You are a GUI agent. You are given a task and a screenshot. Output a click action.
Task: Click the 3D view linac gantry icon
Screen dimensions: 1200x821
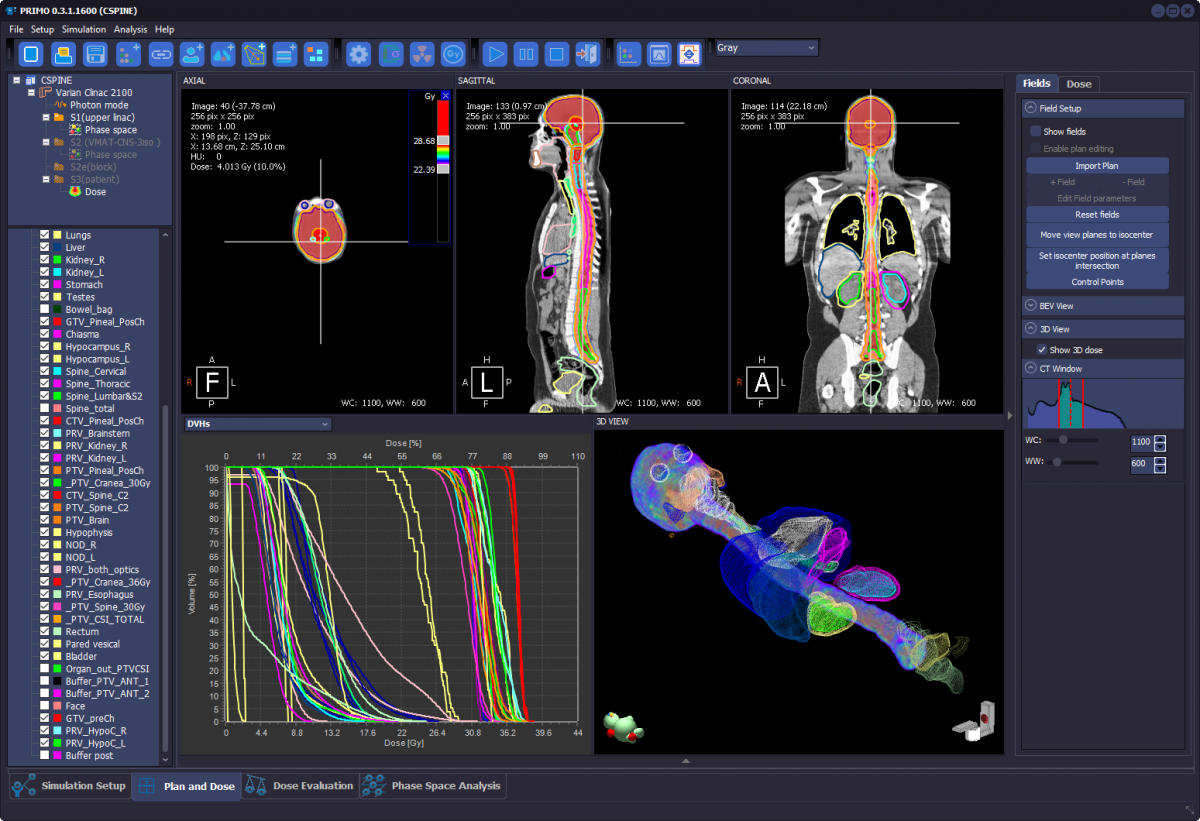(x=975, y=722)
